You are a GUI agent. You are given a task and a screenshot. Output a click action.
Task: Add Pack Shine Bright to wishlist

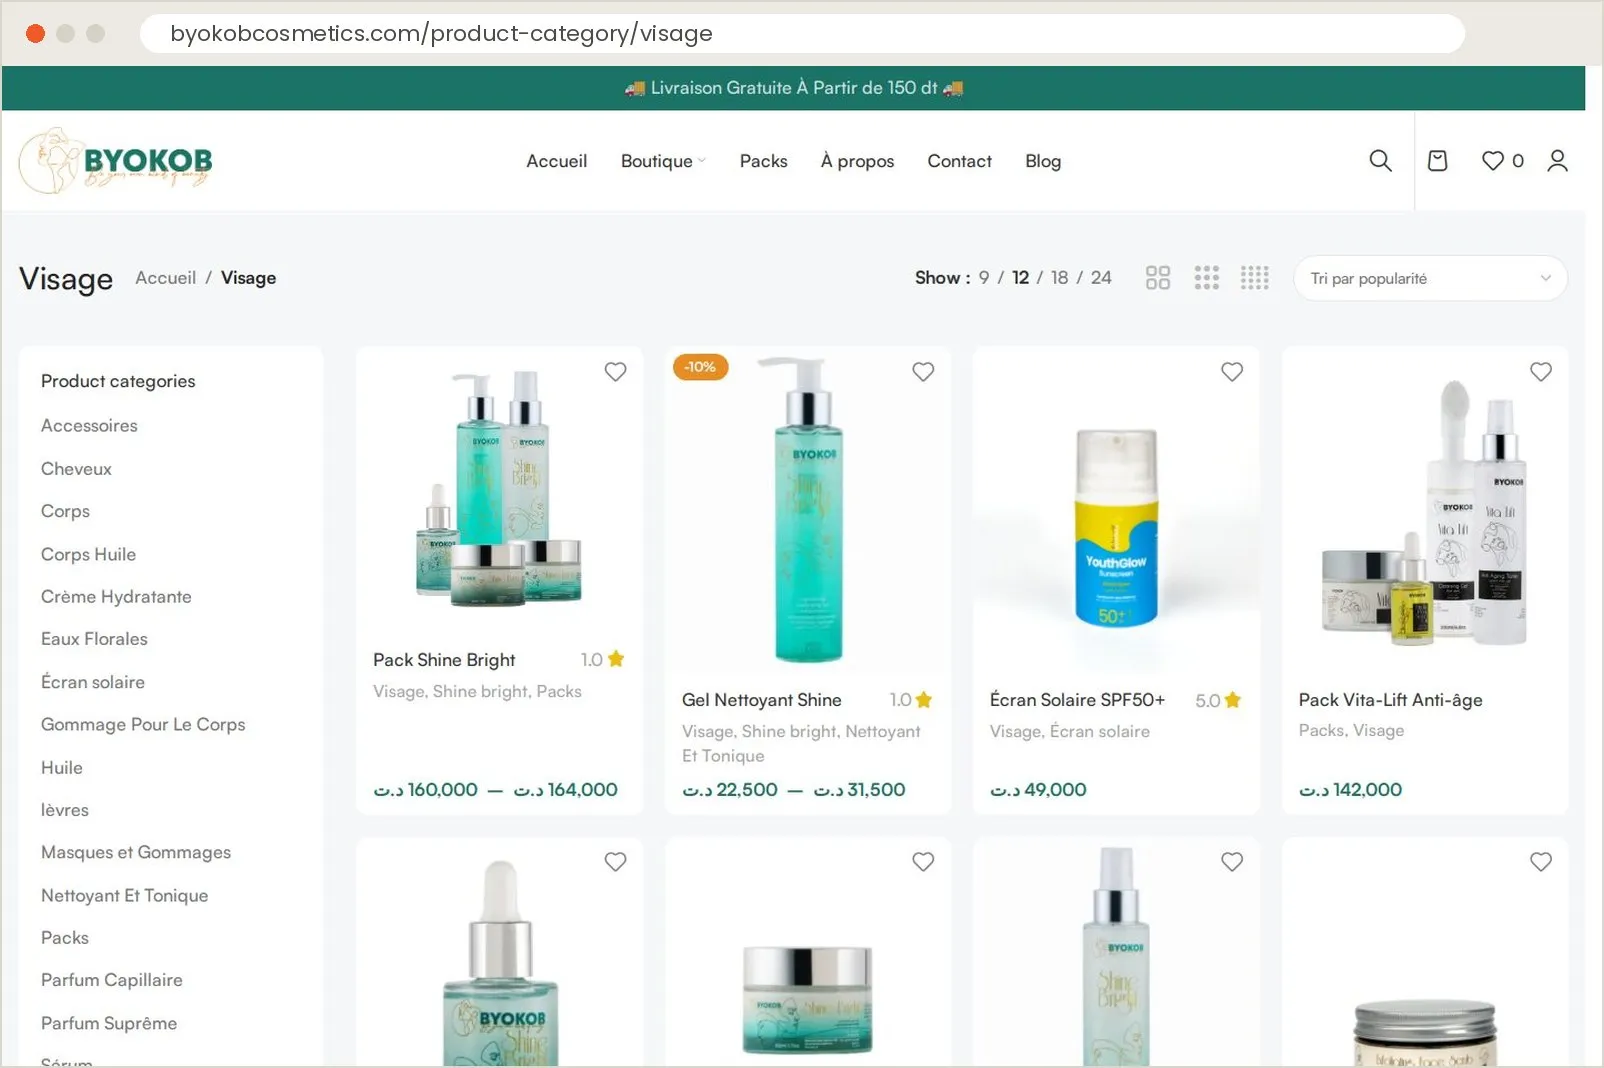[615, 372]
